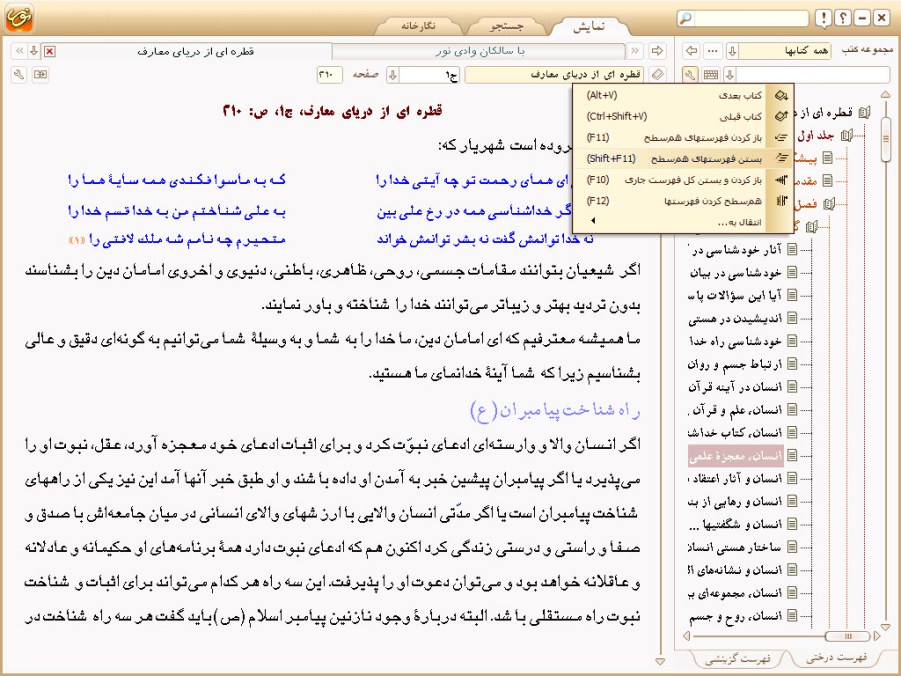Click the page header «قطره ای از دریای معارف، ج۱، ص: ۳۱۰»
901x676 pixels.
333,111
